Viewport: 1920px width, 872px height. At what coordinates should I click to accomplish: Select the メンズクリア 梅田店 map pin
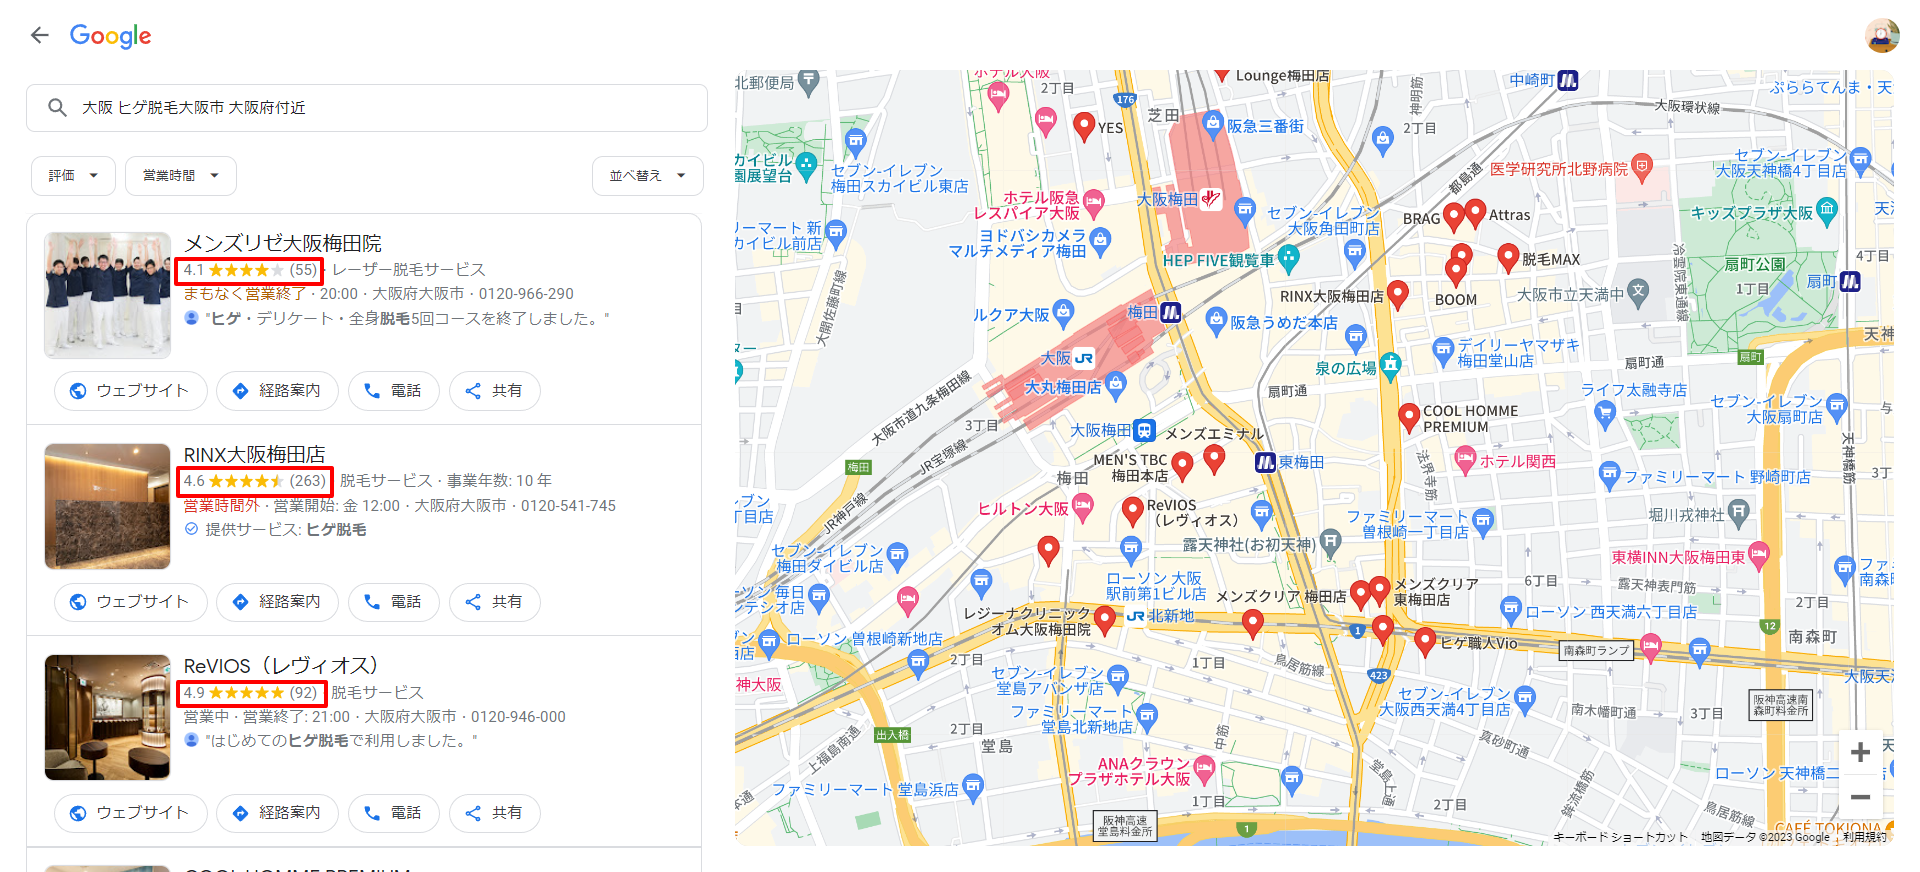coord(1360,594)
